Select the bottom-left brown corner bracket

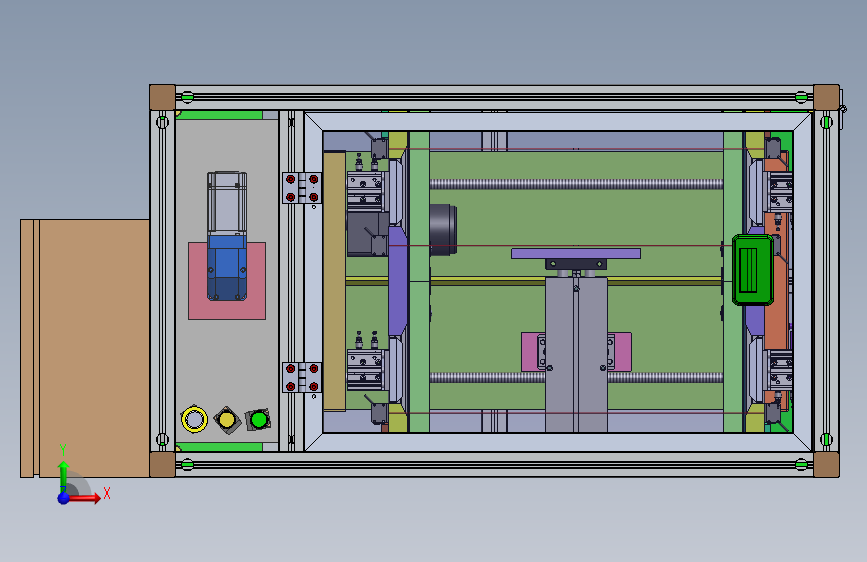pos(162,464)
